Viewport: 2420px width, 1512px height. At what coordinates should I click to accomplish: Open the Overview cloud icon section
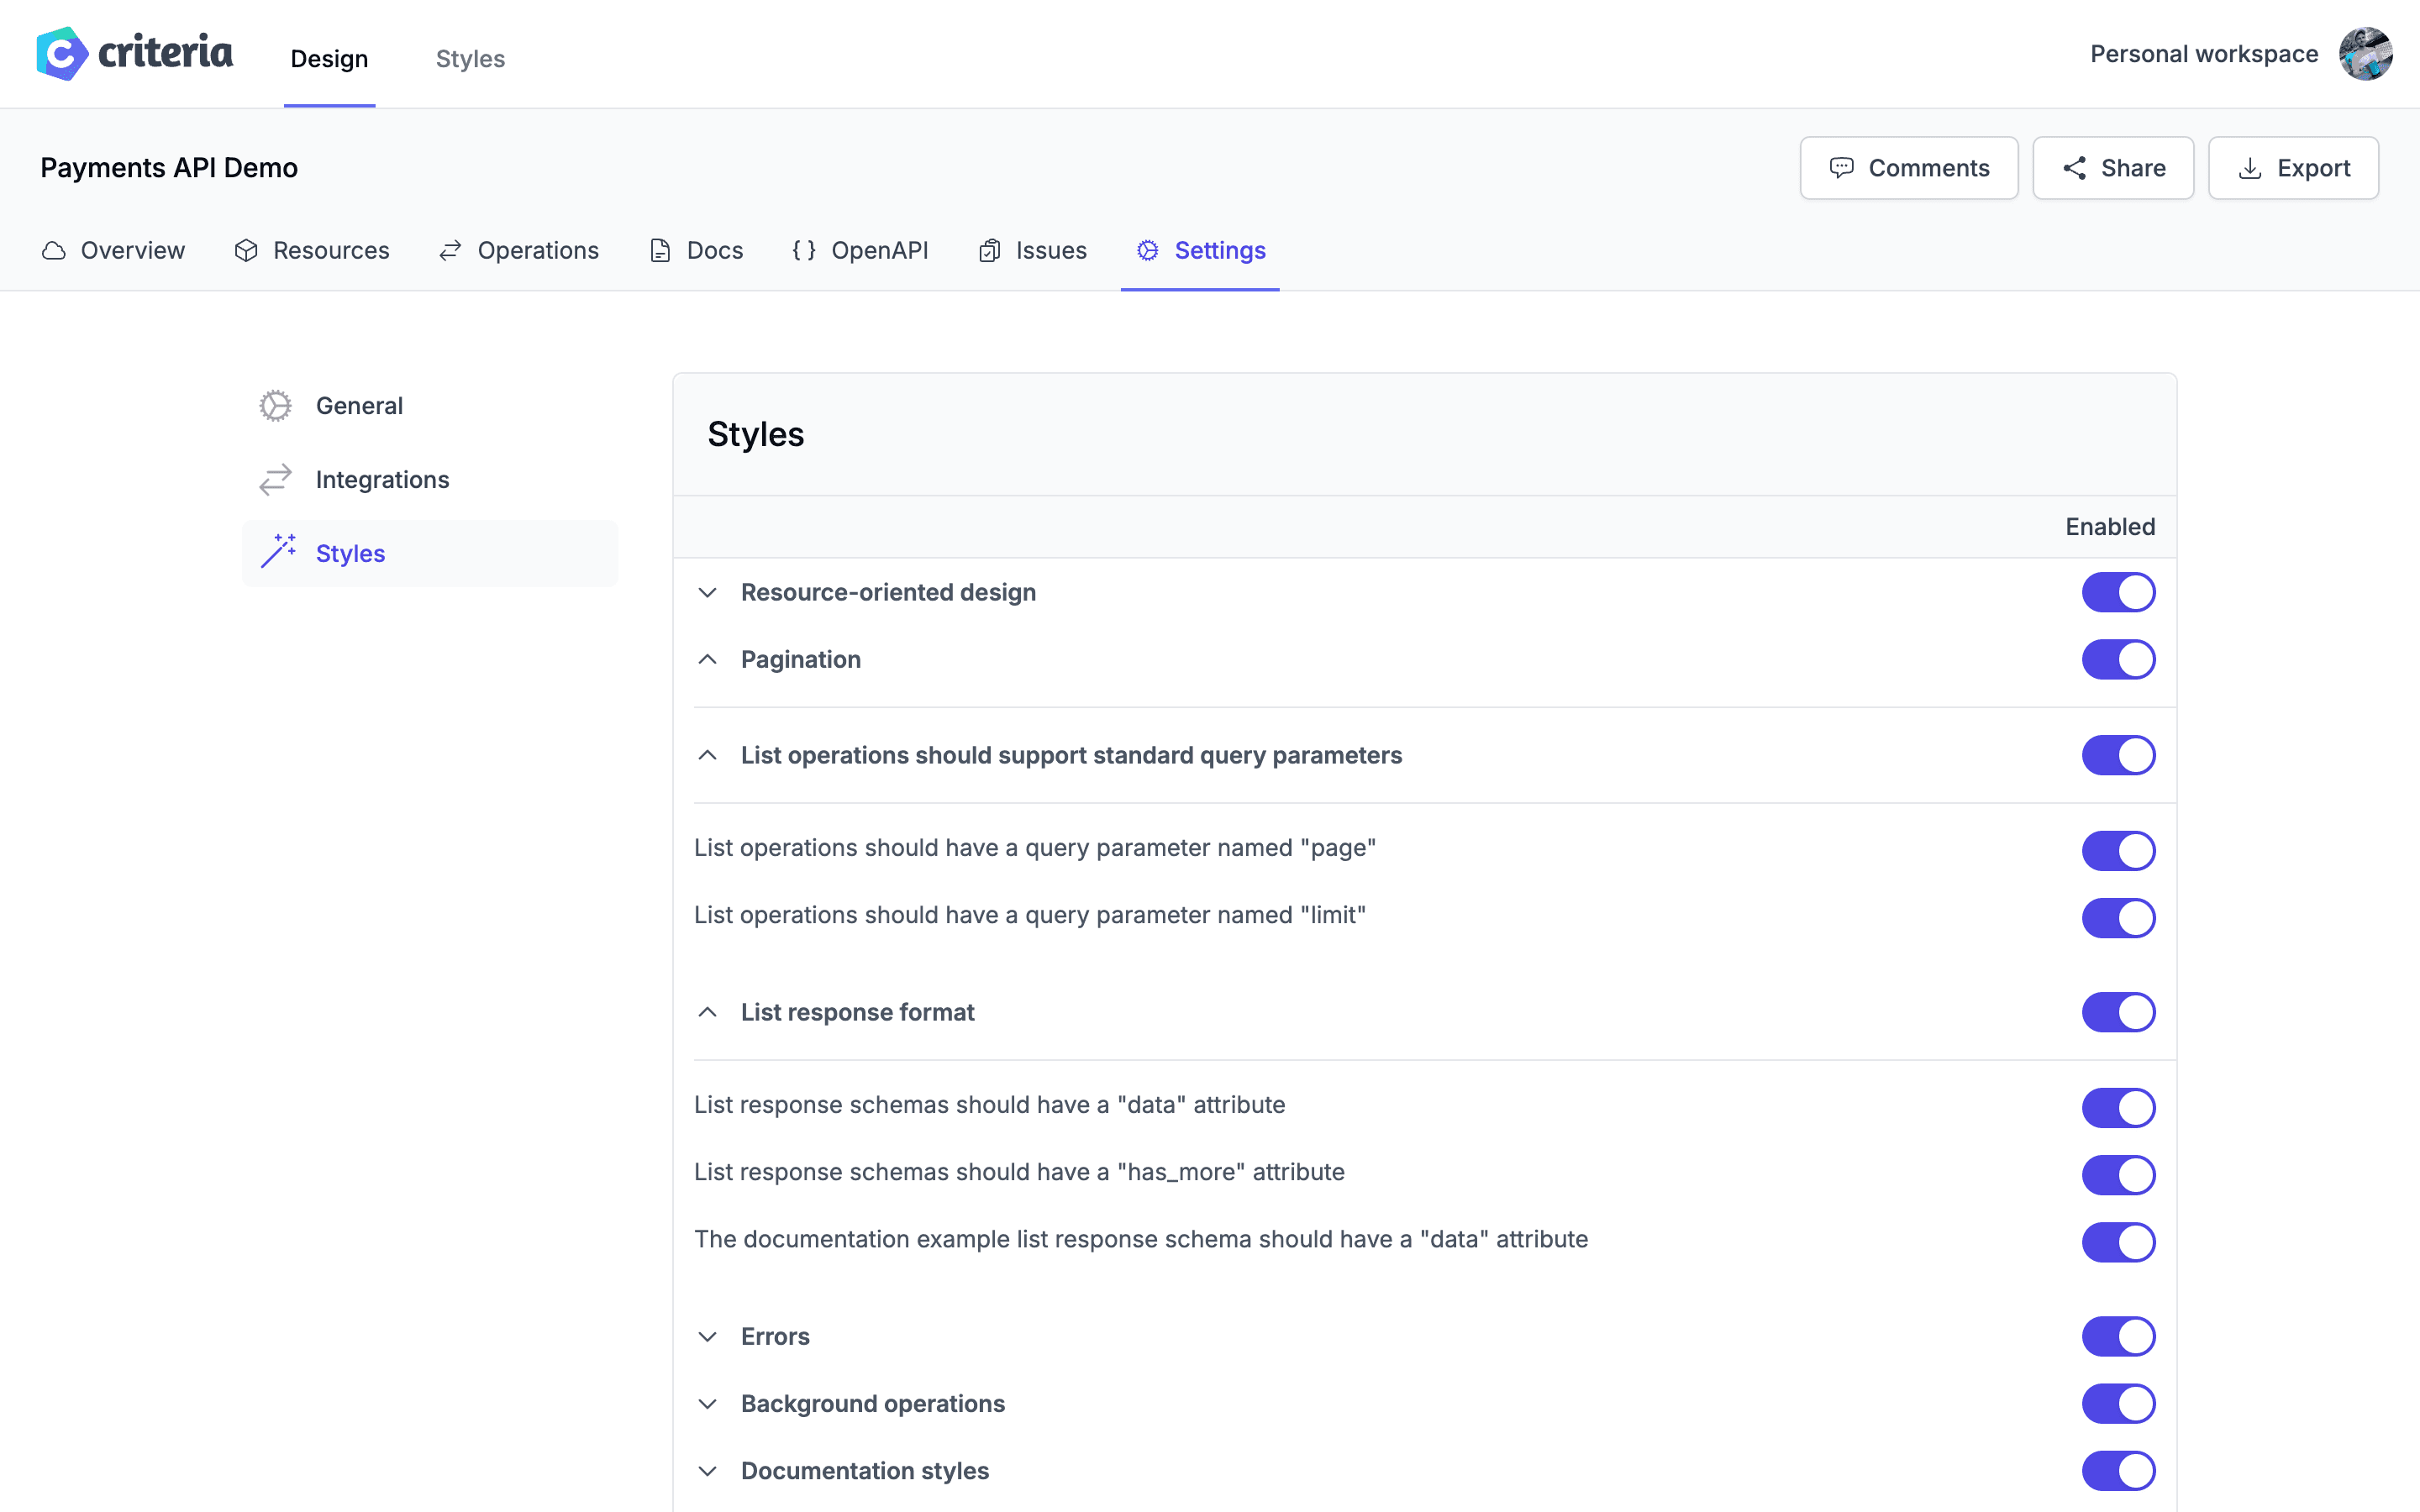click(53, 250)
